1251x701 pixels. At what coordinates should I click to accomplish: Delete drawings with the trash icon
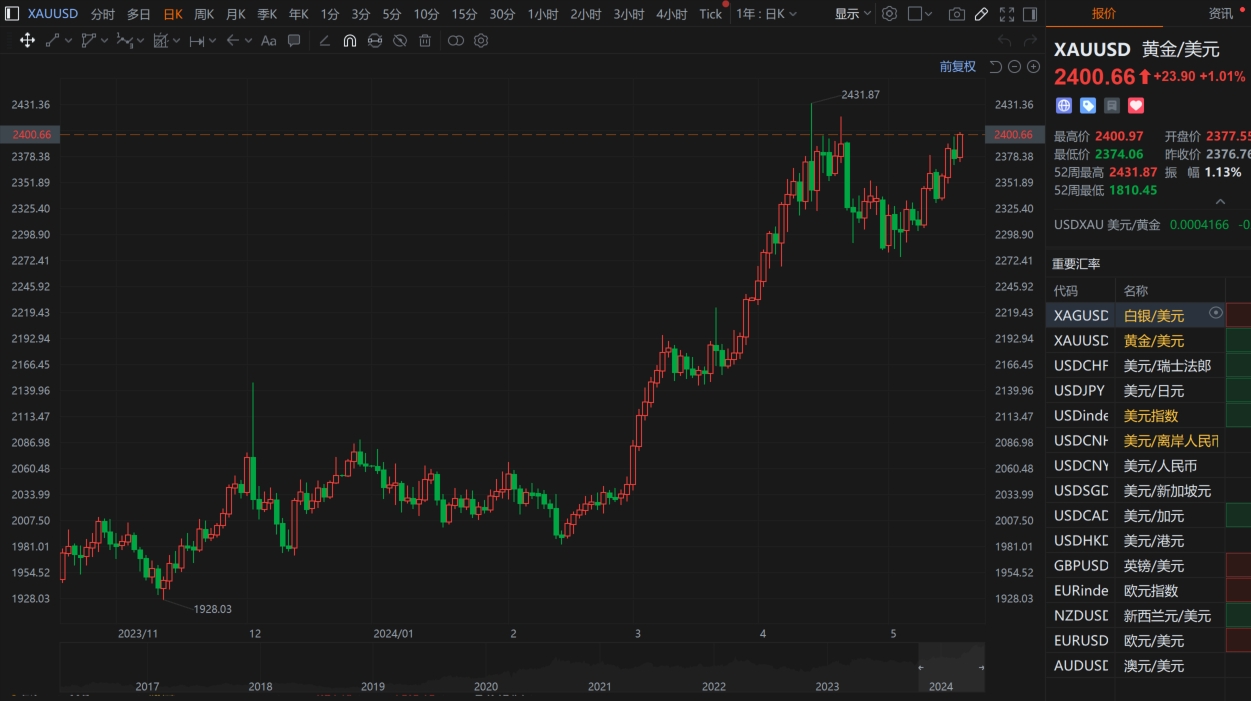coord(425,40)
